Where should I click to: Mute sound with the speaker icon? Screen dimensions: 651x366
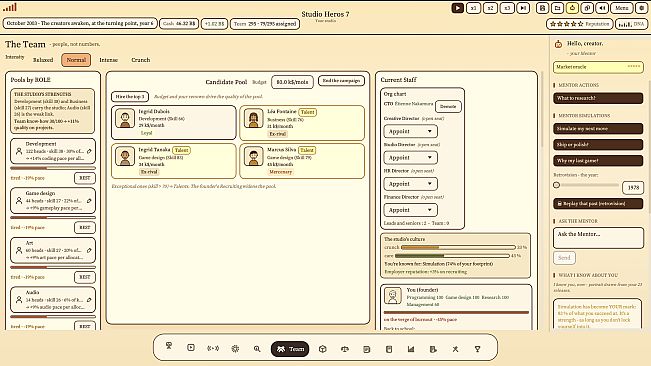coord(602,8)
